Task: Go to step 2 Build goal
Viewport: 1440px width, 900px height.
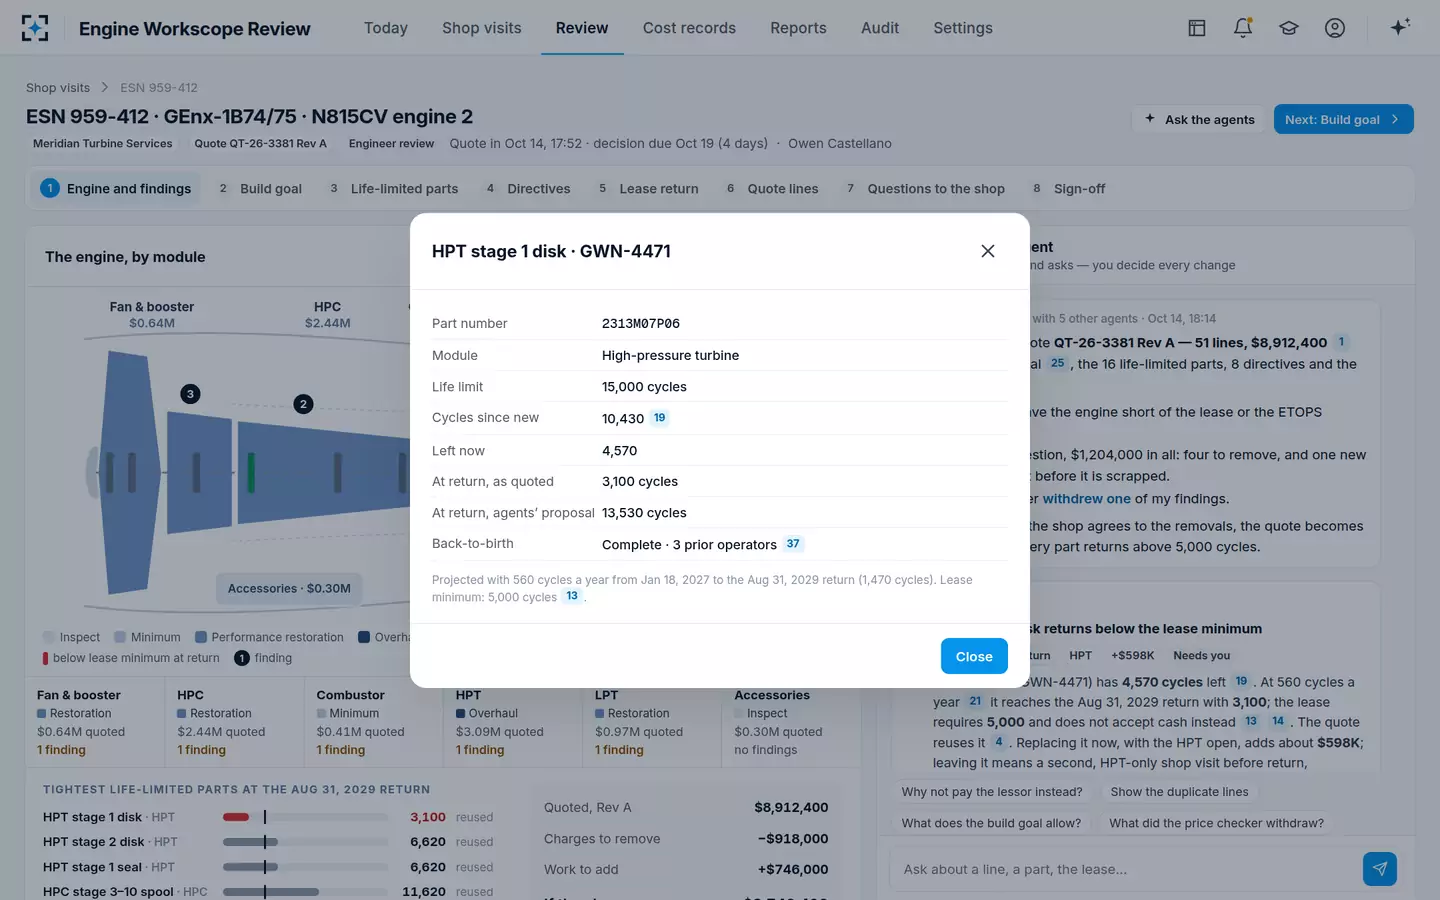Action: (x=260, y=188)
